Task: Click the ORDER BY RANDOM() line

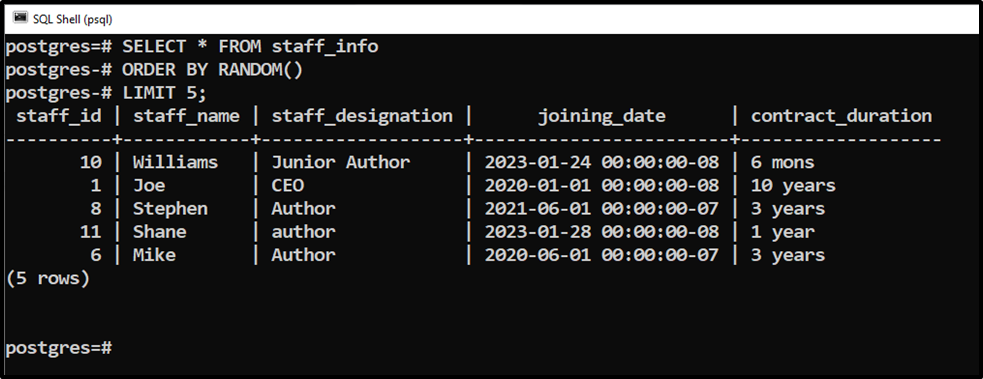Action: (x=154, y=70)
